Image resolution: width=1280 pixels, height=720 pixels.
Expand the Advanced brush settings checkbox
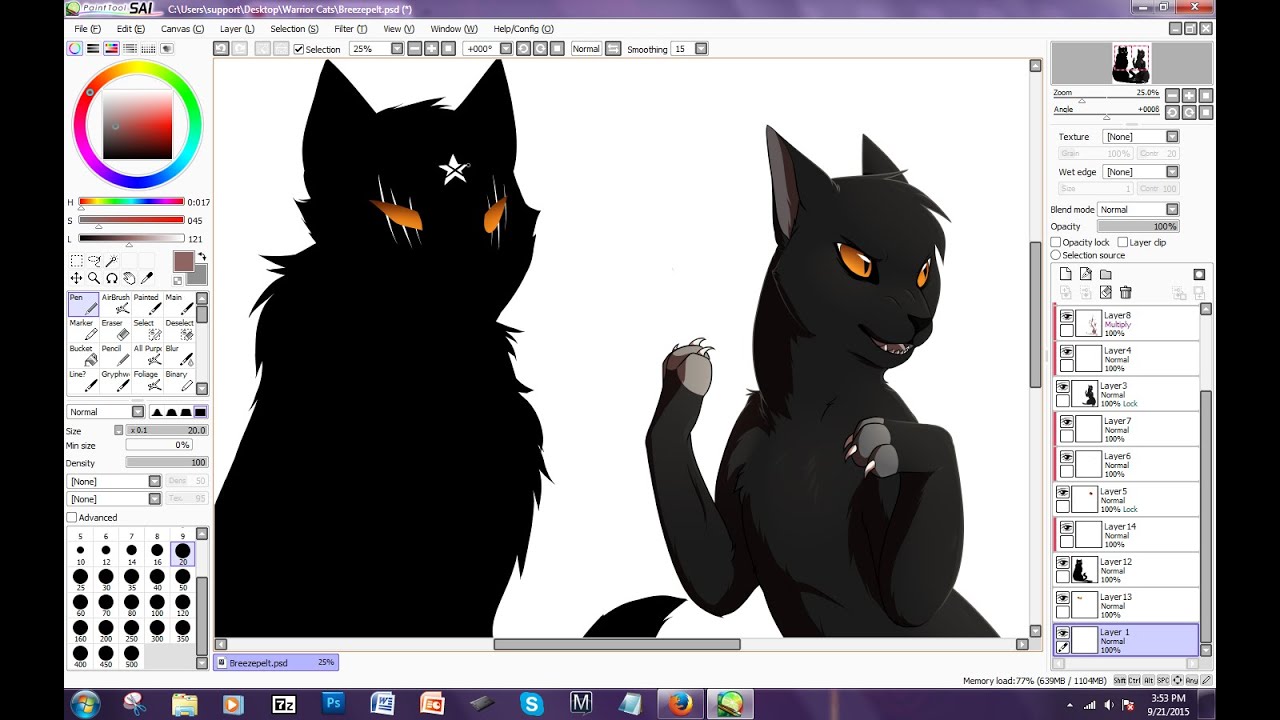pos(72,517)
